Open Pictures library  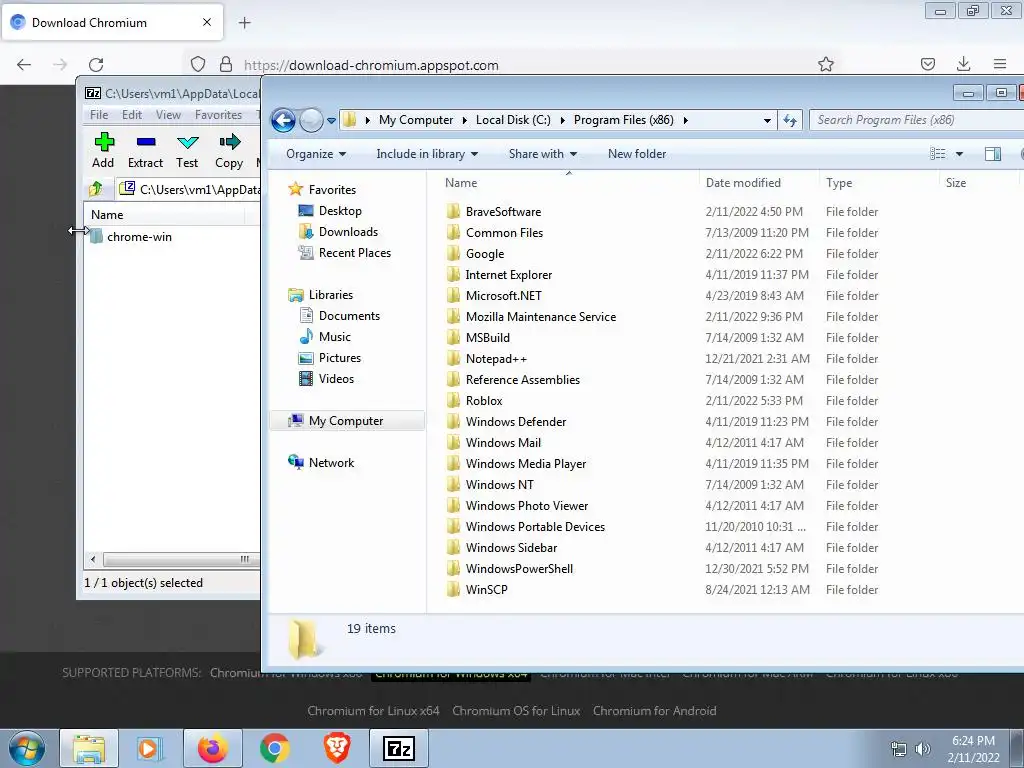click(330, 358)
